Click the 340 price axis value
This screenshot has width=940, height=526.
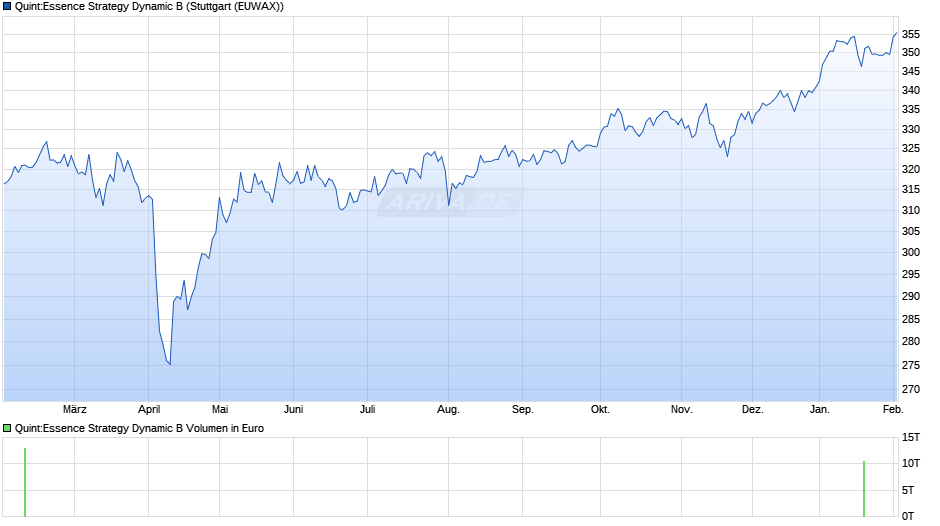click(911, 90)
